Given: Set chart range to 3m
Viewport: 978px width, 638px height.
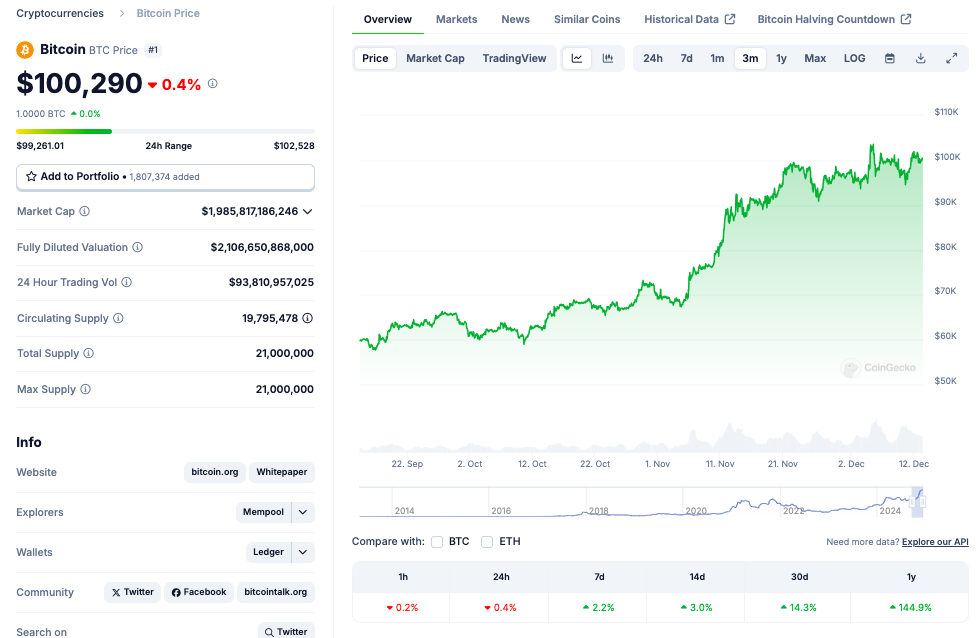Looking at the screenshot, I should 750,59.
